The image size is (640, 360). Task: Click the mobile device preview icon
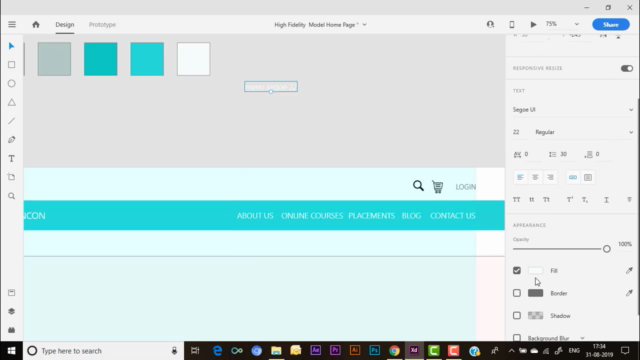(511, 24)
